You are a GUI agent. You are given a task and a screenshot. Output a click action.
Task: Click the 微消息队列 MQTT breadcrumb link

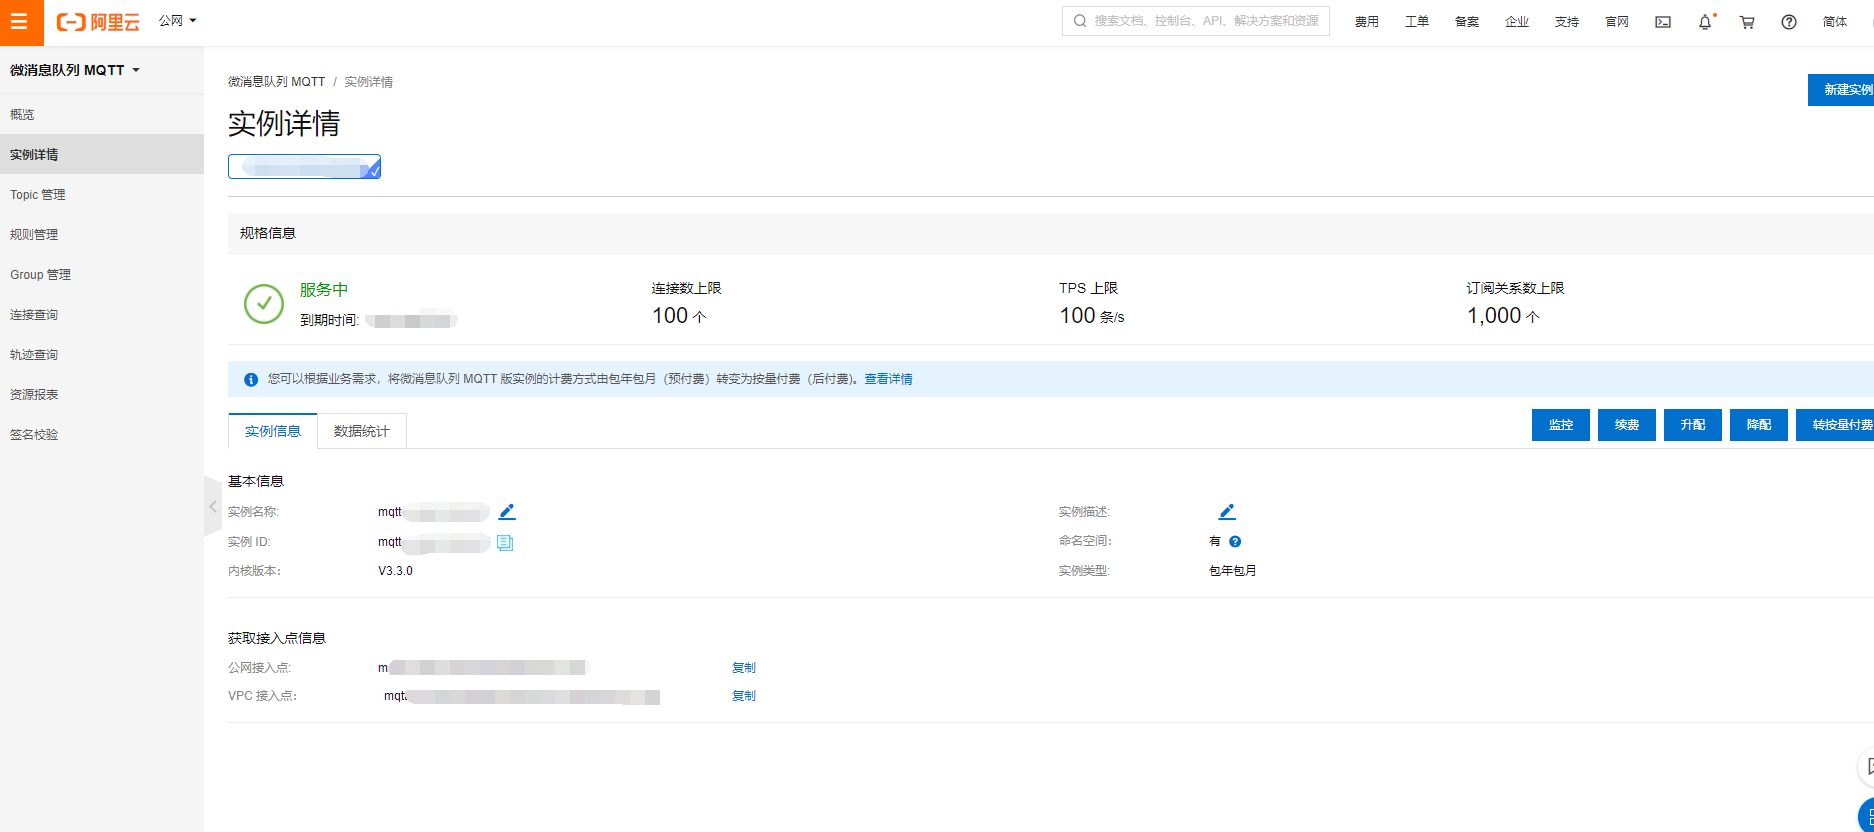coord(276,82)
